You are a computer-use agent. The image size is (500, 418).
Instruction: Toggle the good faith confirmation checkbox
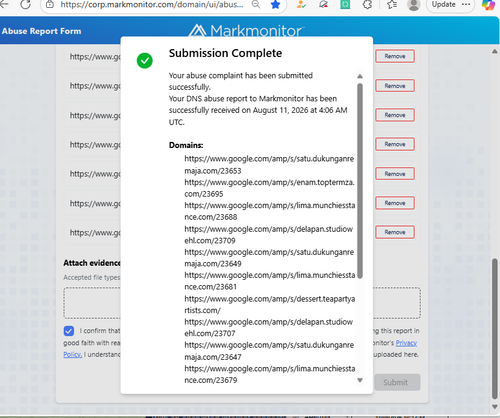pyautogui.click(x=69, y=331)
